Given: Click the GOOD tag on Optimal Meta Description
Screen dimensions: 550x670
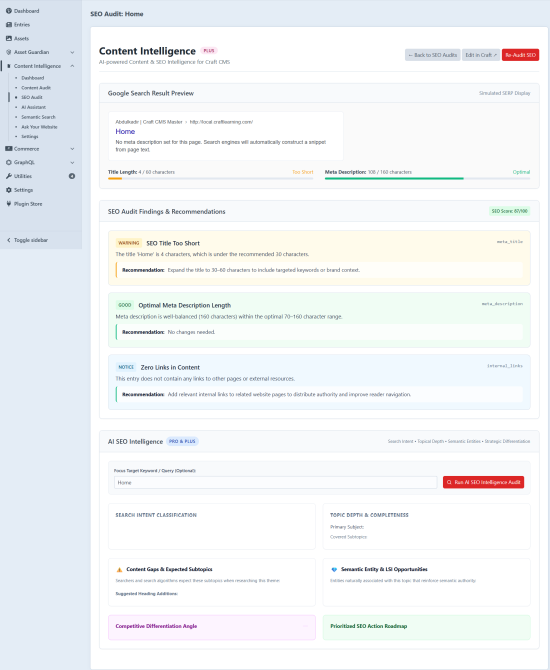Looking at the screenshot, I should 125,305.
